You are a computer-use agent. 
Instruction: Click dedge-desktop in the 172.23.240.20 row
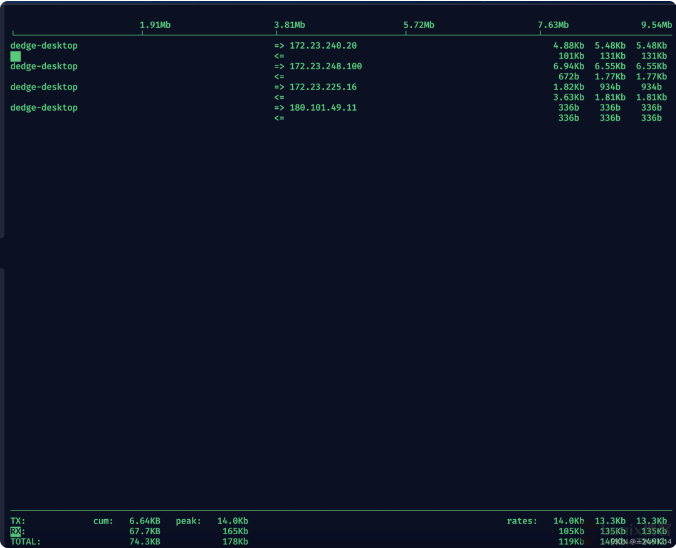click(44, 46)
